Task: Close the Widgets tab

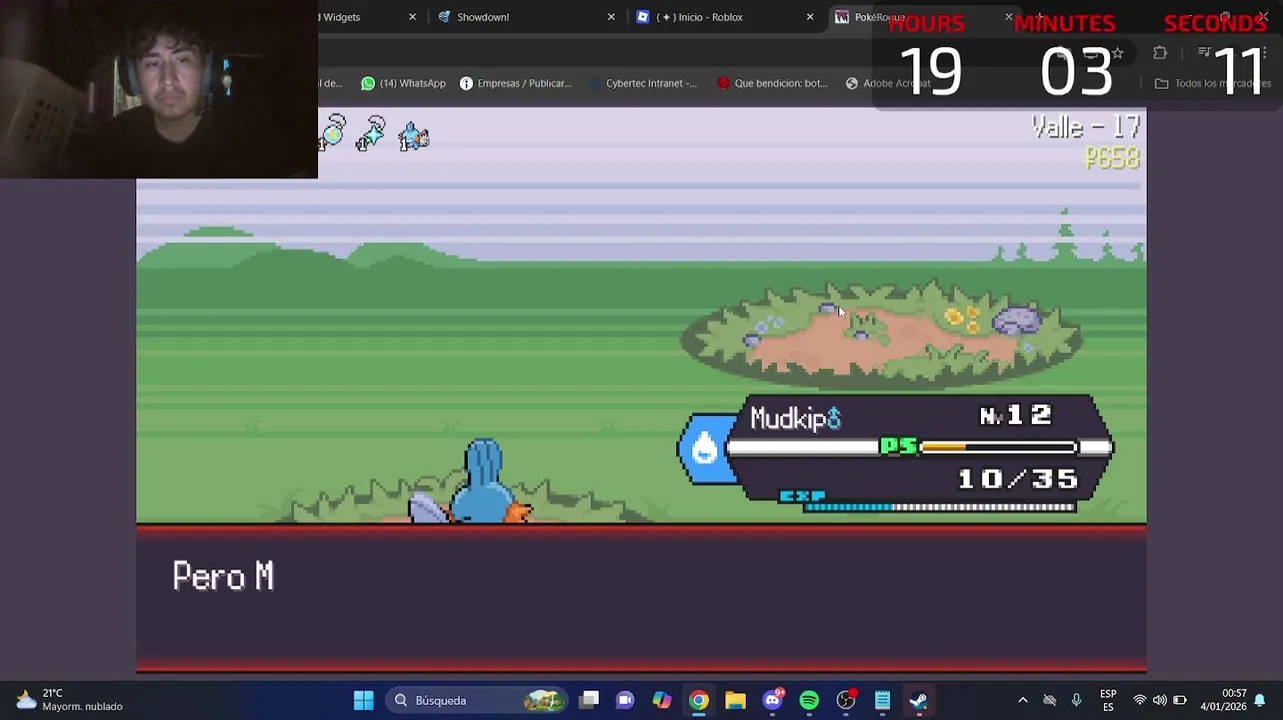Action: (x=412, y=17)
